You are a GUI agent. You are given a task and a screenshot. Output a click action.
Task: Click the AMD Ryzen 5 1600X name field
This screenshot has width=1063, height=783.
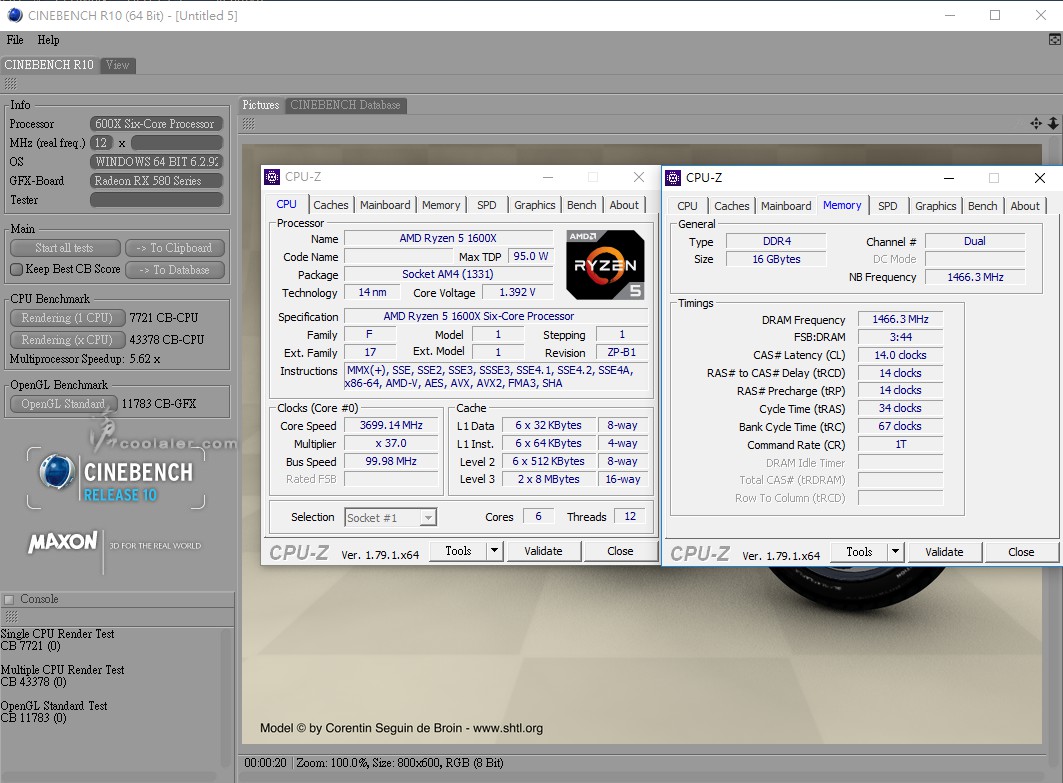(x=448, y=238)
